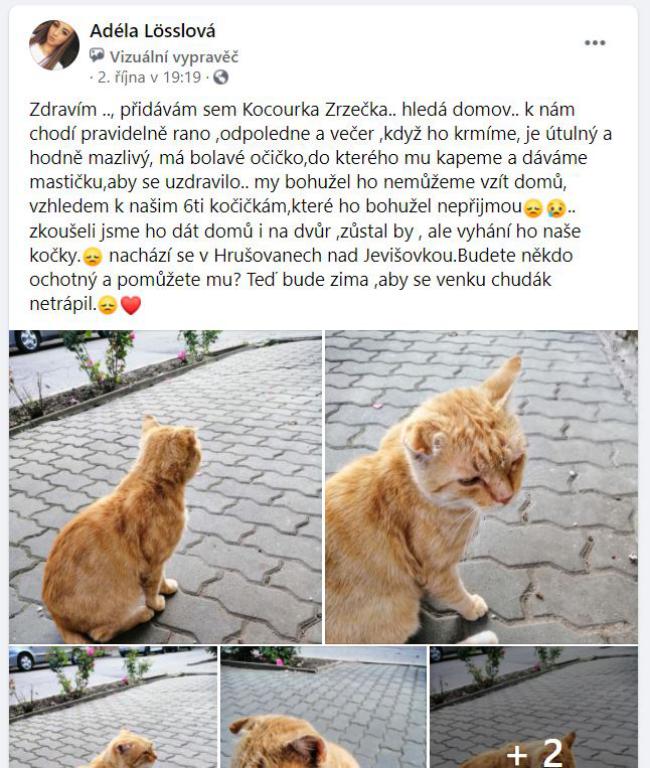Click Adéla Lösslová's profile picture
This screenshot has height=768, width=650.
pos(54,45)
